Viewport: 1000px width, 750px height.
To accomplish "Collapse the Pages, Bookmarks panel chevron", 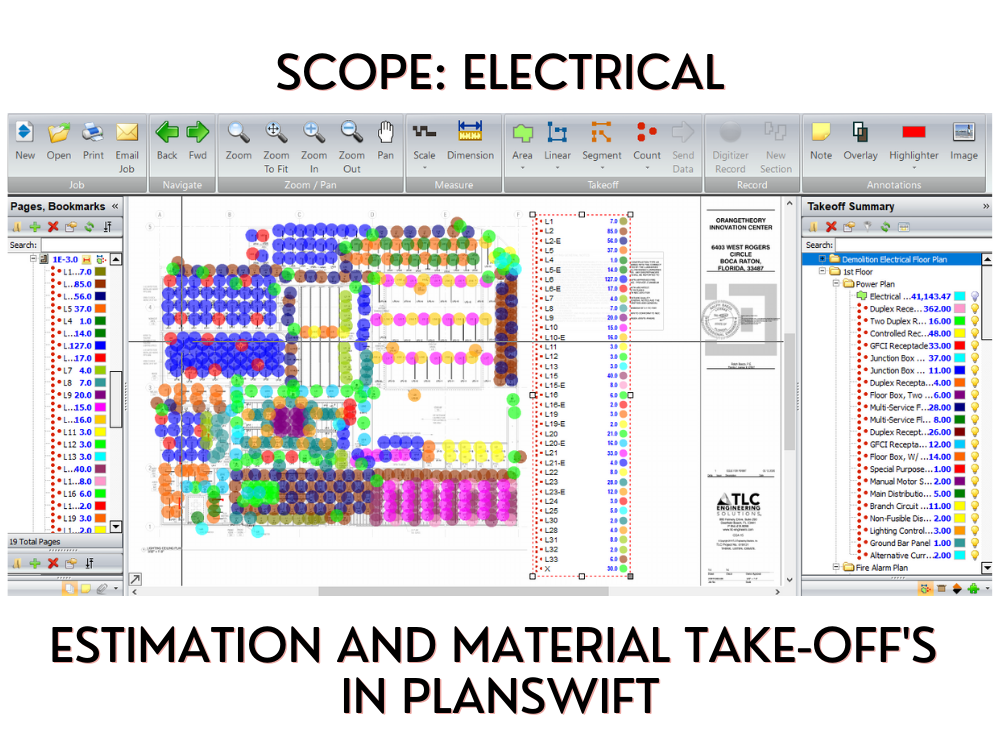I will pyautogui.click(x=115, y=206).
